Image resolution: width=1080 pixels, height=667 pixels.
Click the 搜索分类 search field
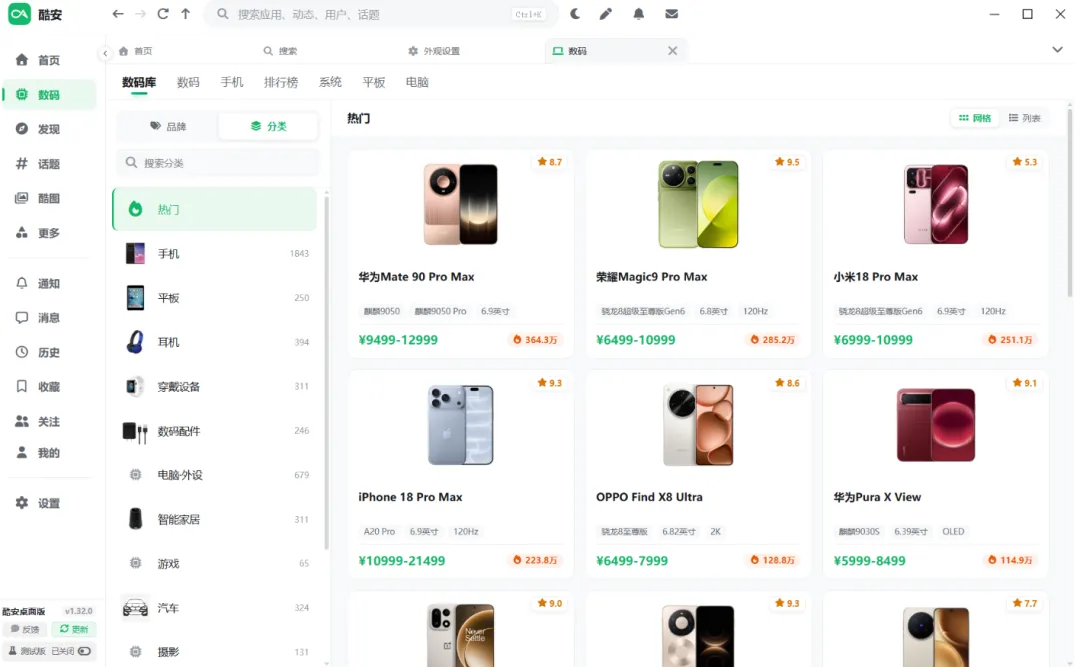[x=218, y=163]
